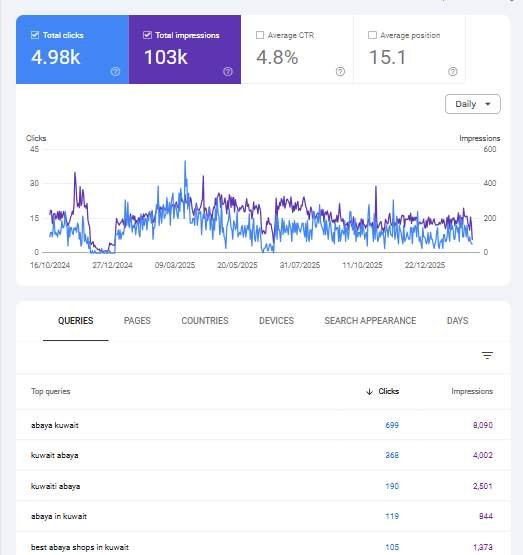Enable the Average position checkbox
The width and height of the screenshot is (523, 555).
click(372, 35)
